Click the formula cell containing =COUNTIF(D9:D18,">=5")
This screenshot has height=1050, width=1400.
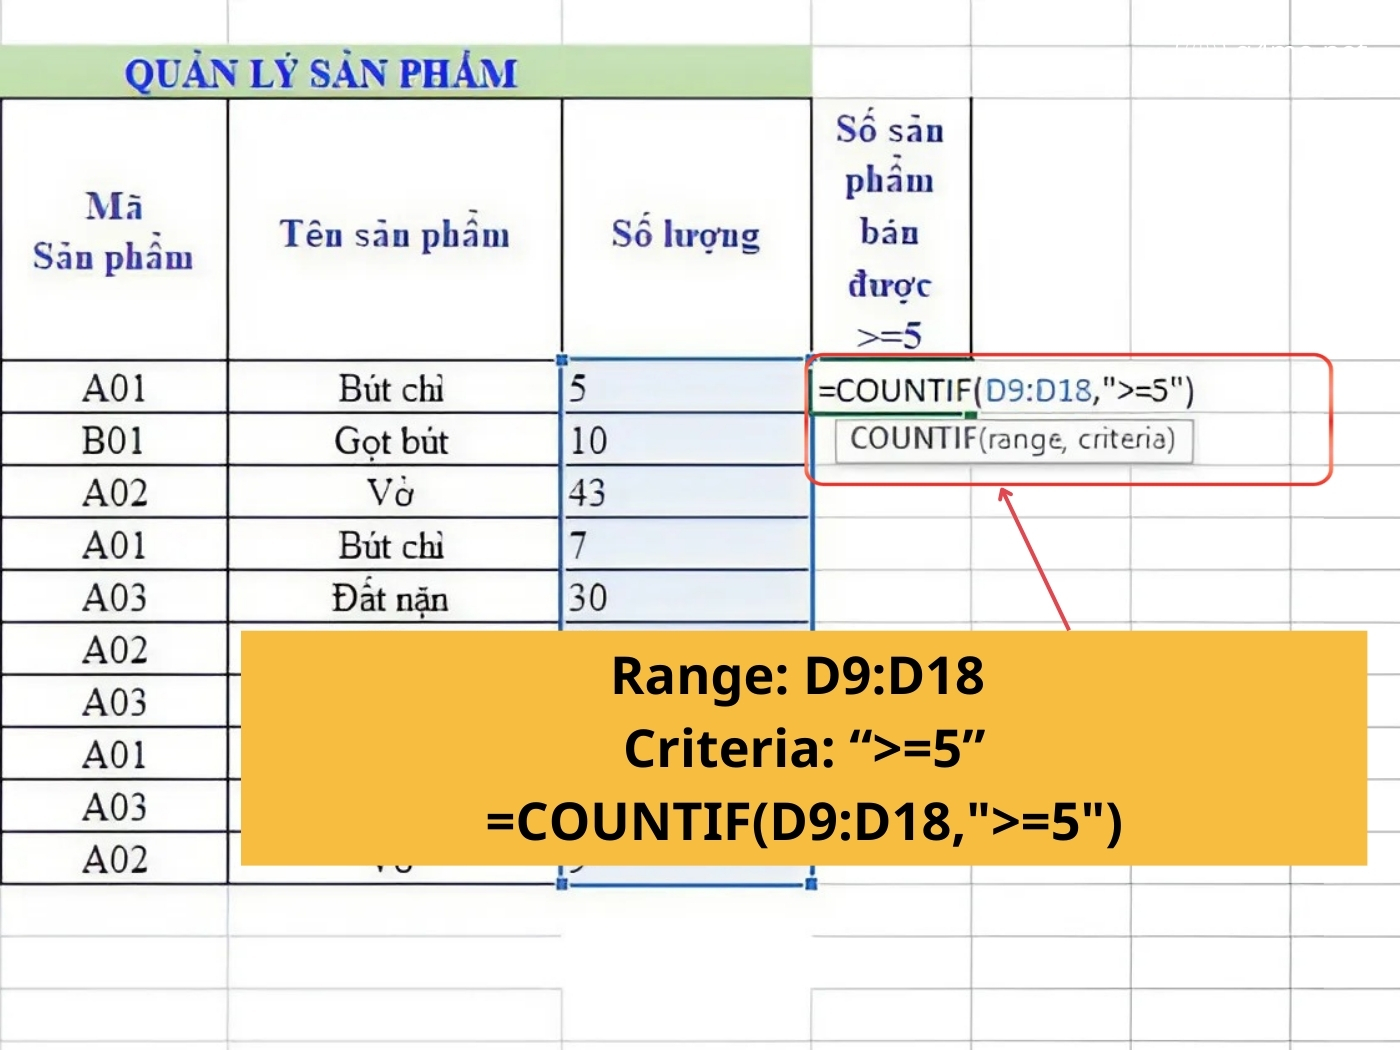[x=890, y=388]
